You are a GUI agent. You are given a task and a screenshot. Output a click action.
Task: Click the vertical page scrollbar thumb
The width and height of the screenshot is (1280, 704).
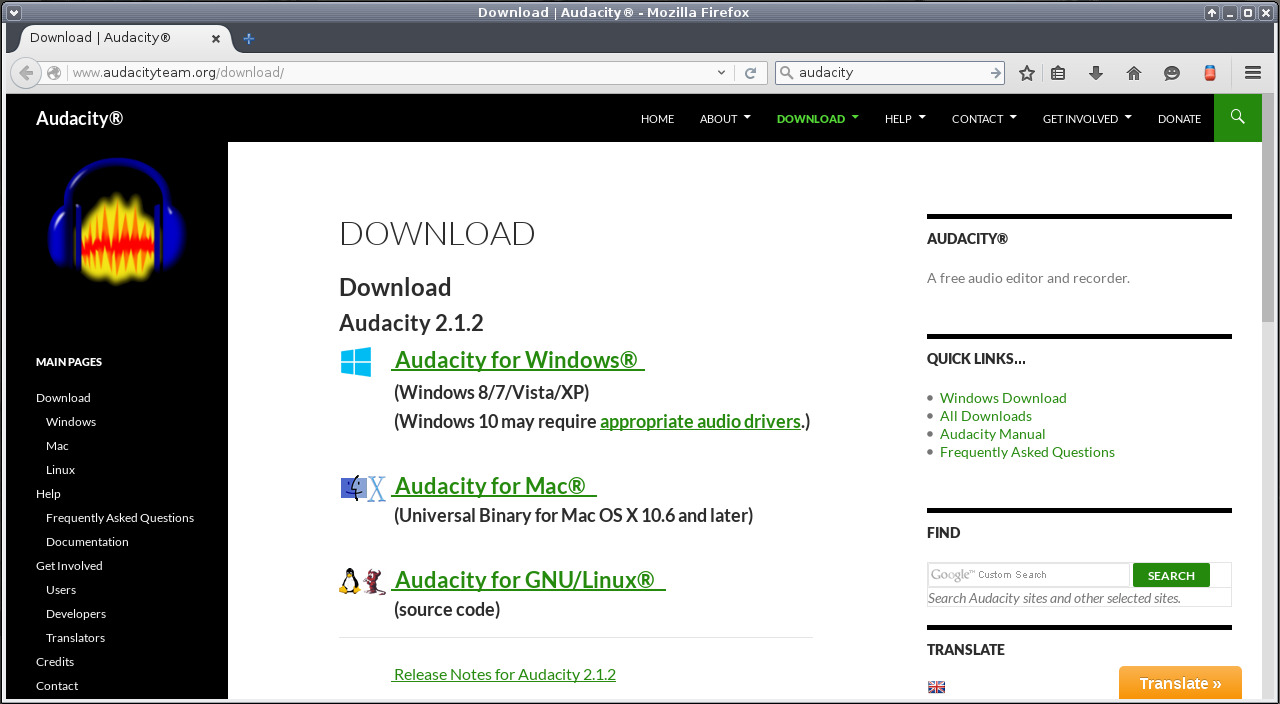pyautogui.click(x=1268, y=208)
